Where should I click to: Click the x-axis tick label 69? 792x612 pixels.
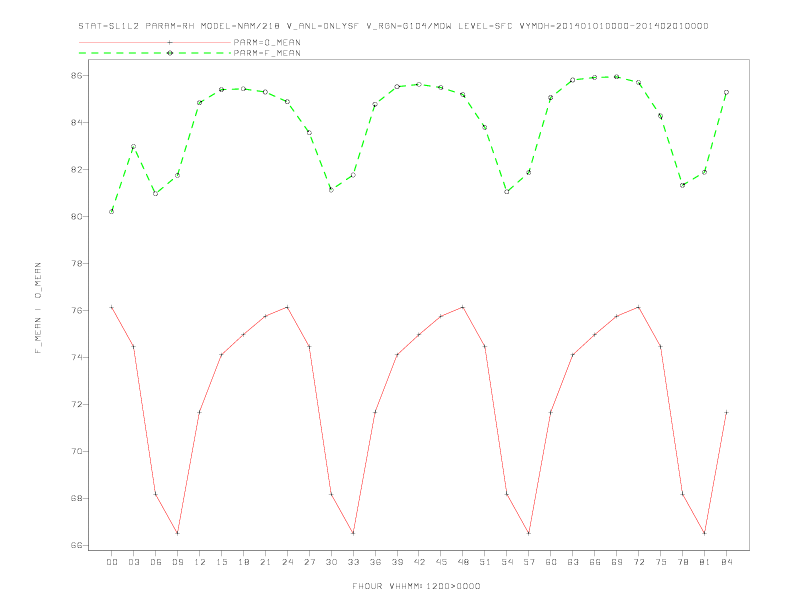[617, 562]
